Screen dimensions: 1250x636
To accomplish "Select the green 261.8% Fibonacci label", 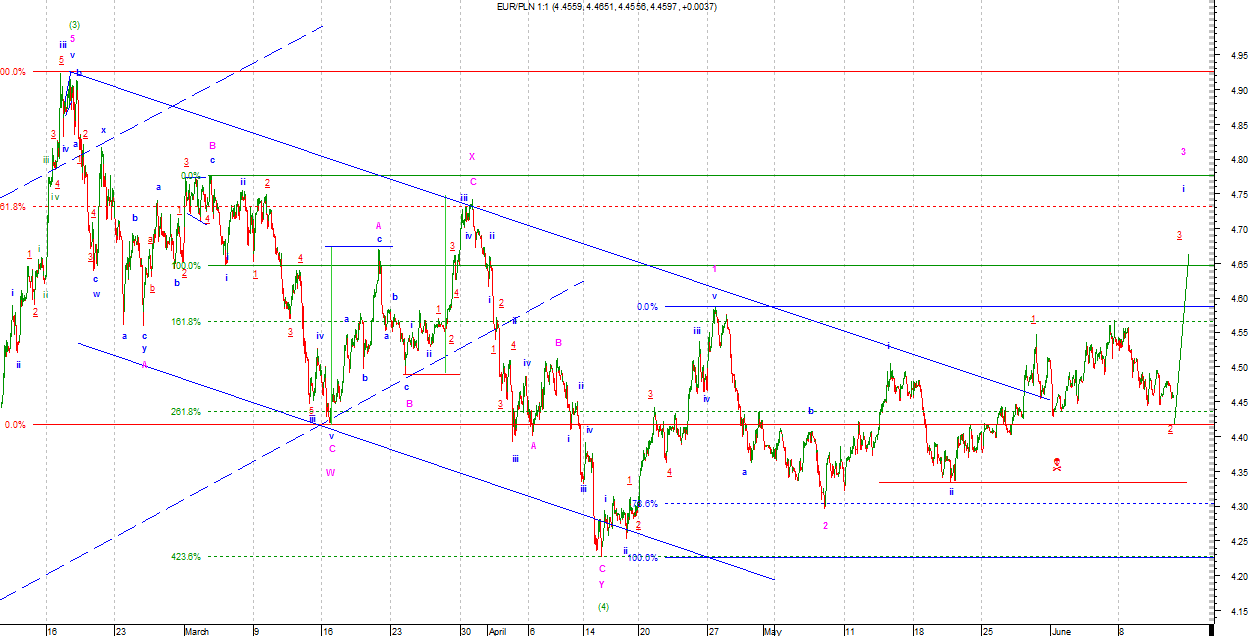I will (x=185, y=411).
